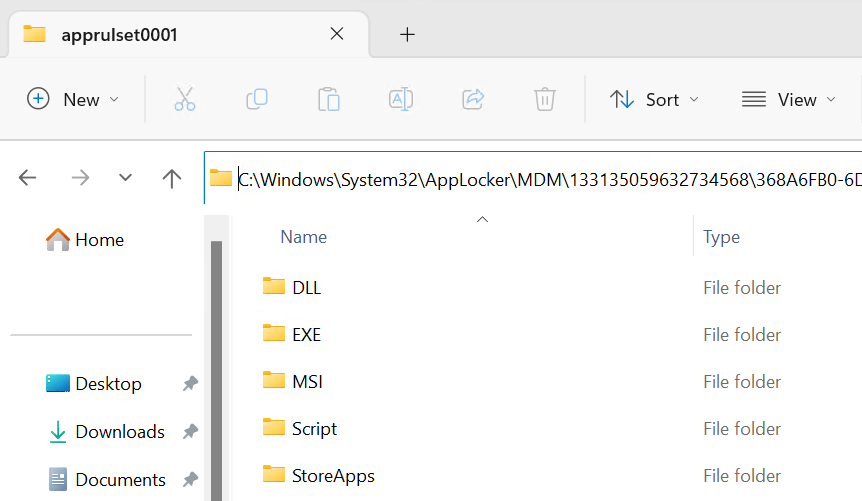Viewport: 862px width, 501px height.
Task: Add a new tab with plus button
Action: 407,34
